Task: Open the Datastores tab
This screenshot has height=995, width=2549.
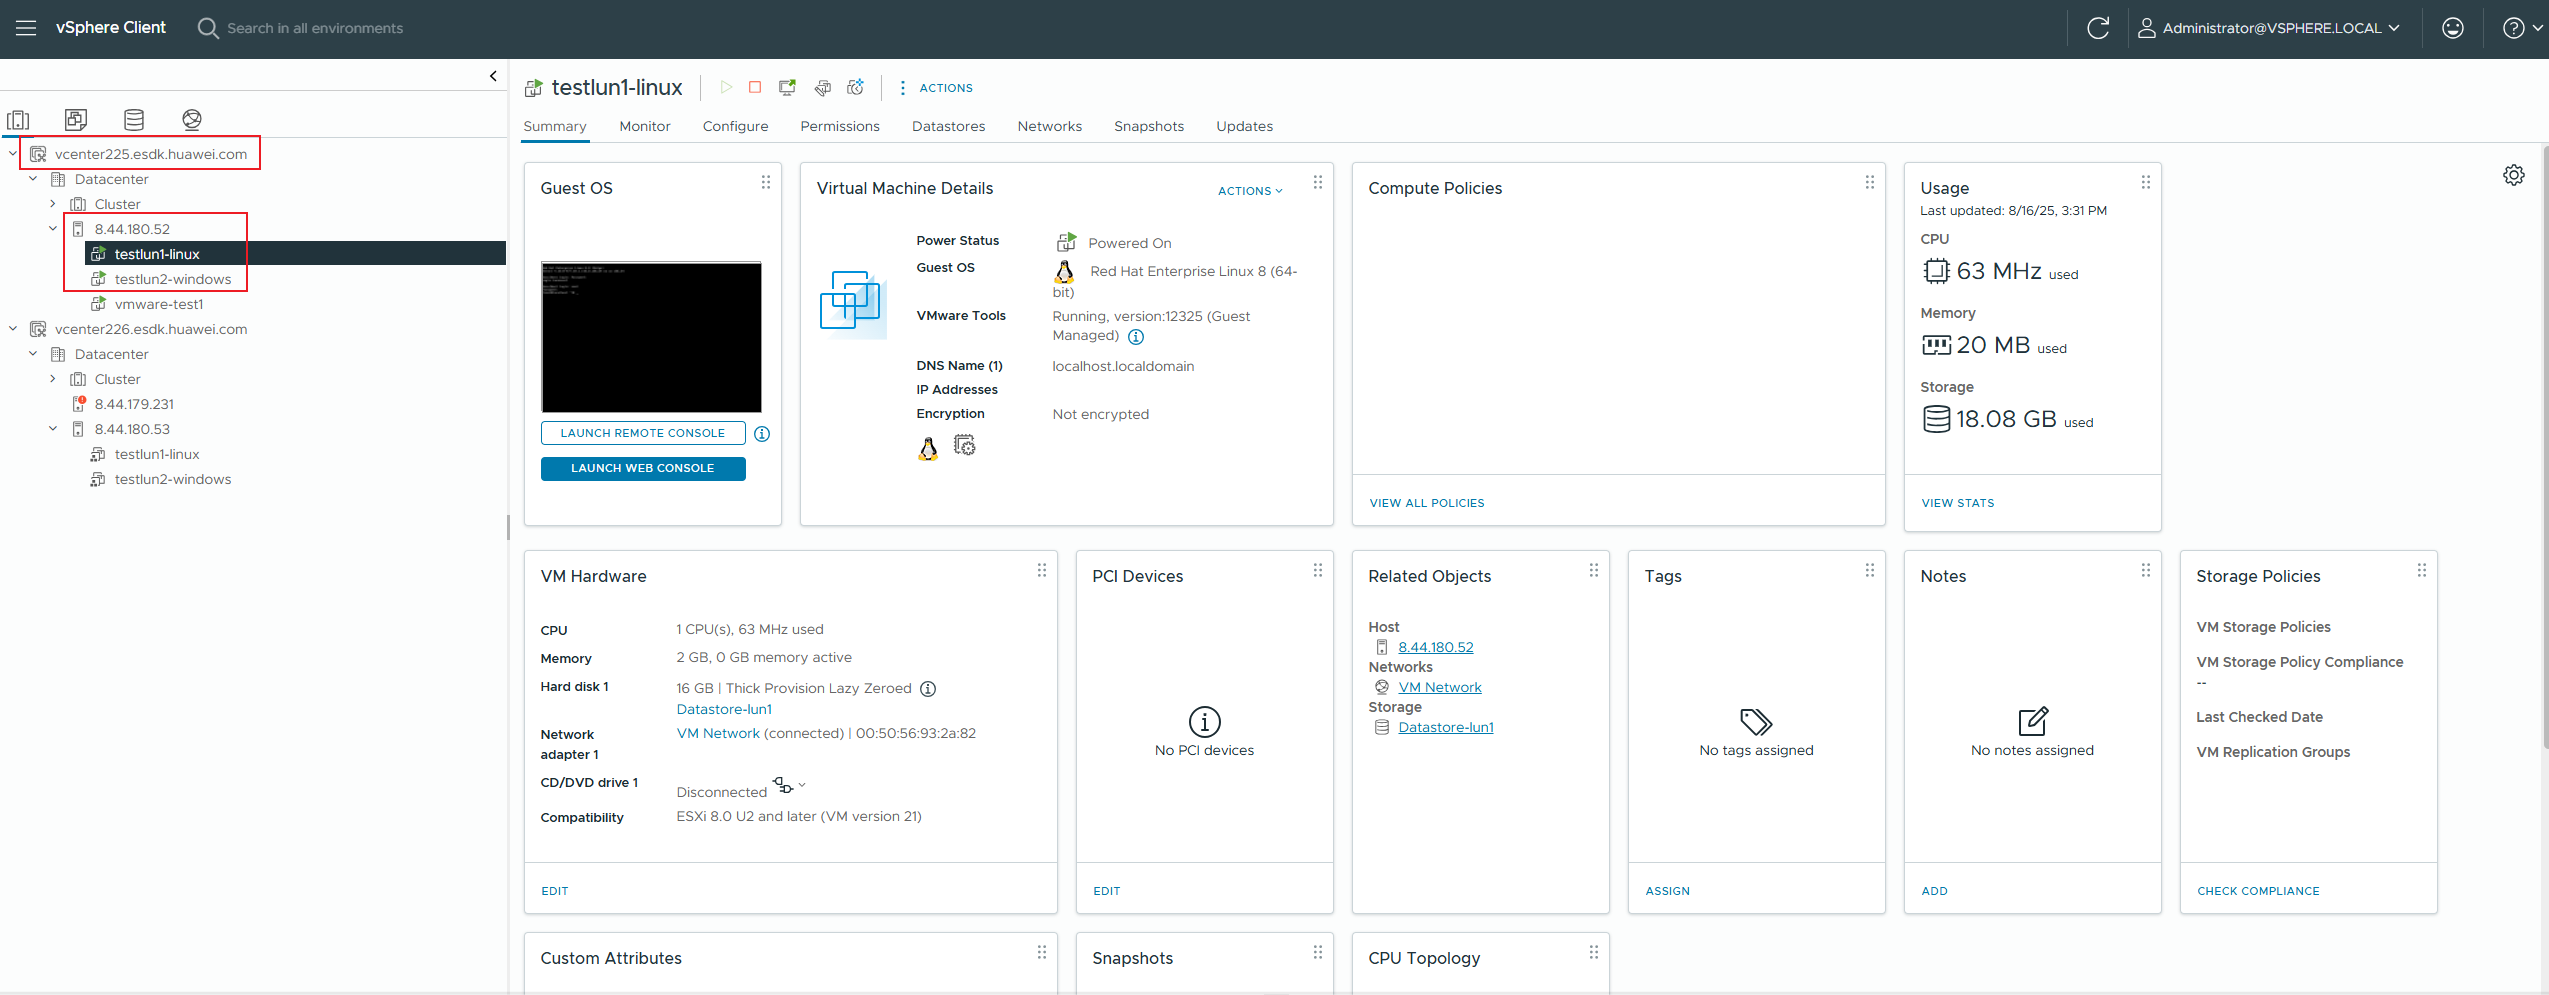Action: point(948,127)
